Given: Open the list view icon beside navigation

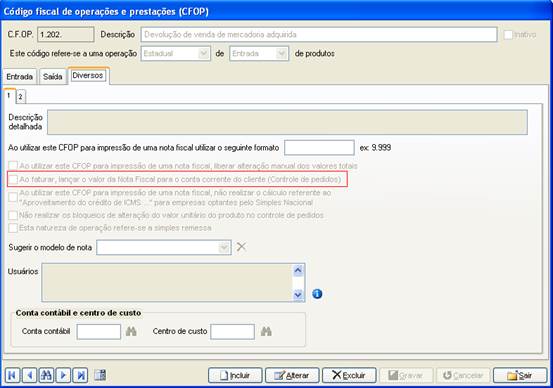Looking at the screenshot, I should (100, 375).
